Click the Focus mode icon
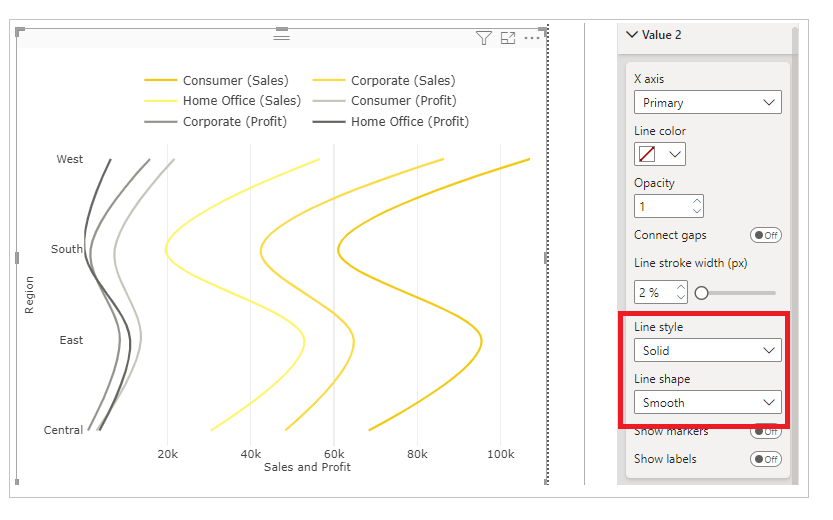This screenshot has height=520, width=833. [508, 38]
